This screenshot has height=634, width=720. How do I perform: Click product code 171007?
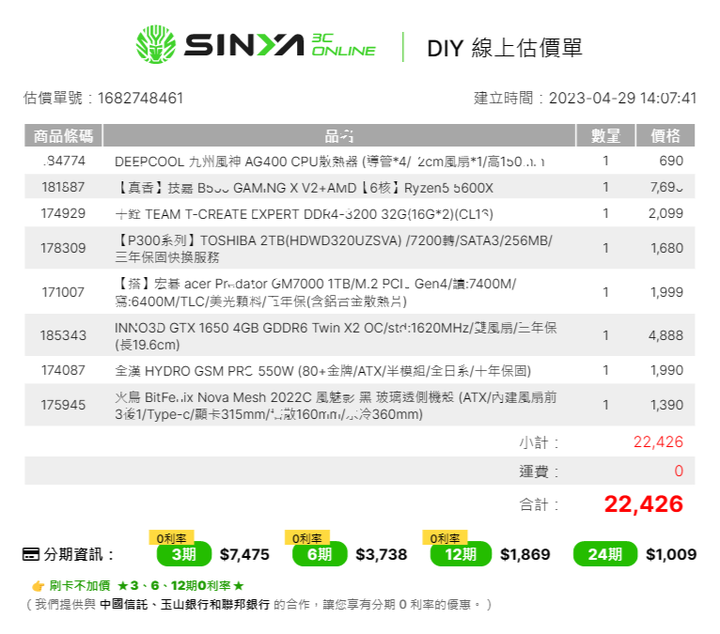tap(63, 292)
